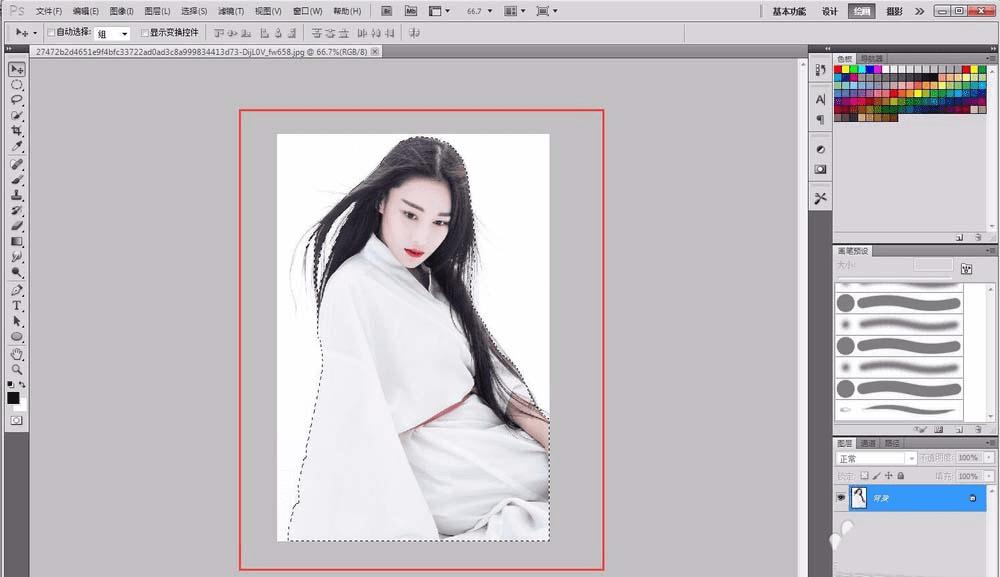This screenshot has width=1000, height=577.
Task: Switch to the 设计 workspace
Action: [829, 11]
